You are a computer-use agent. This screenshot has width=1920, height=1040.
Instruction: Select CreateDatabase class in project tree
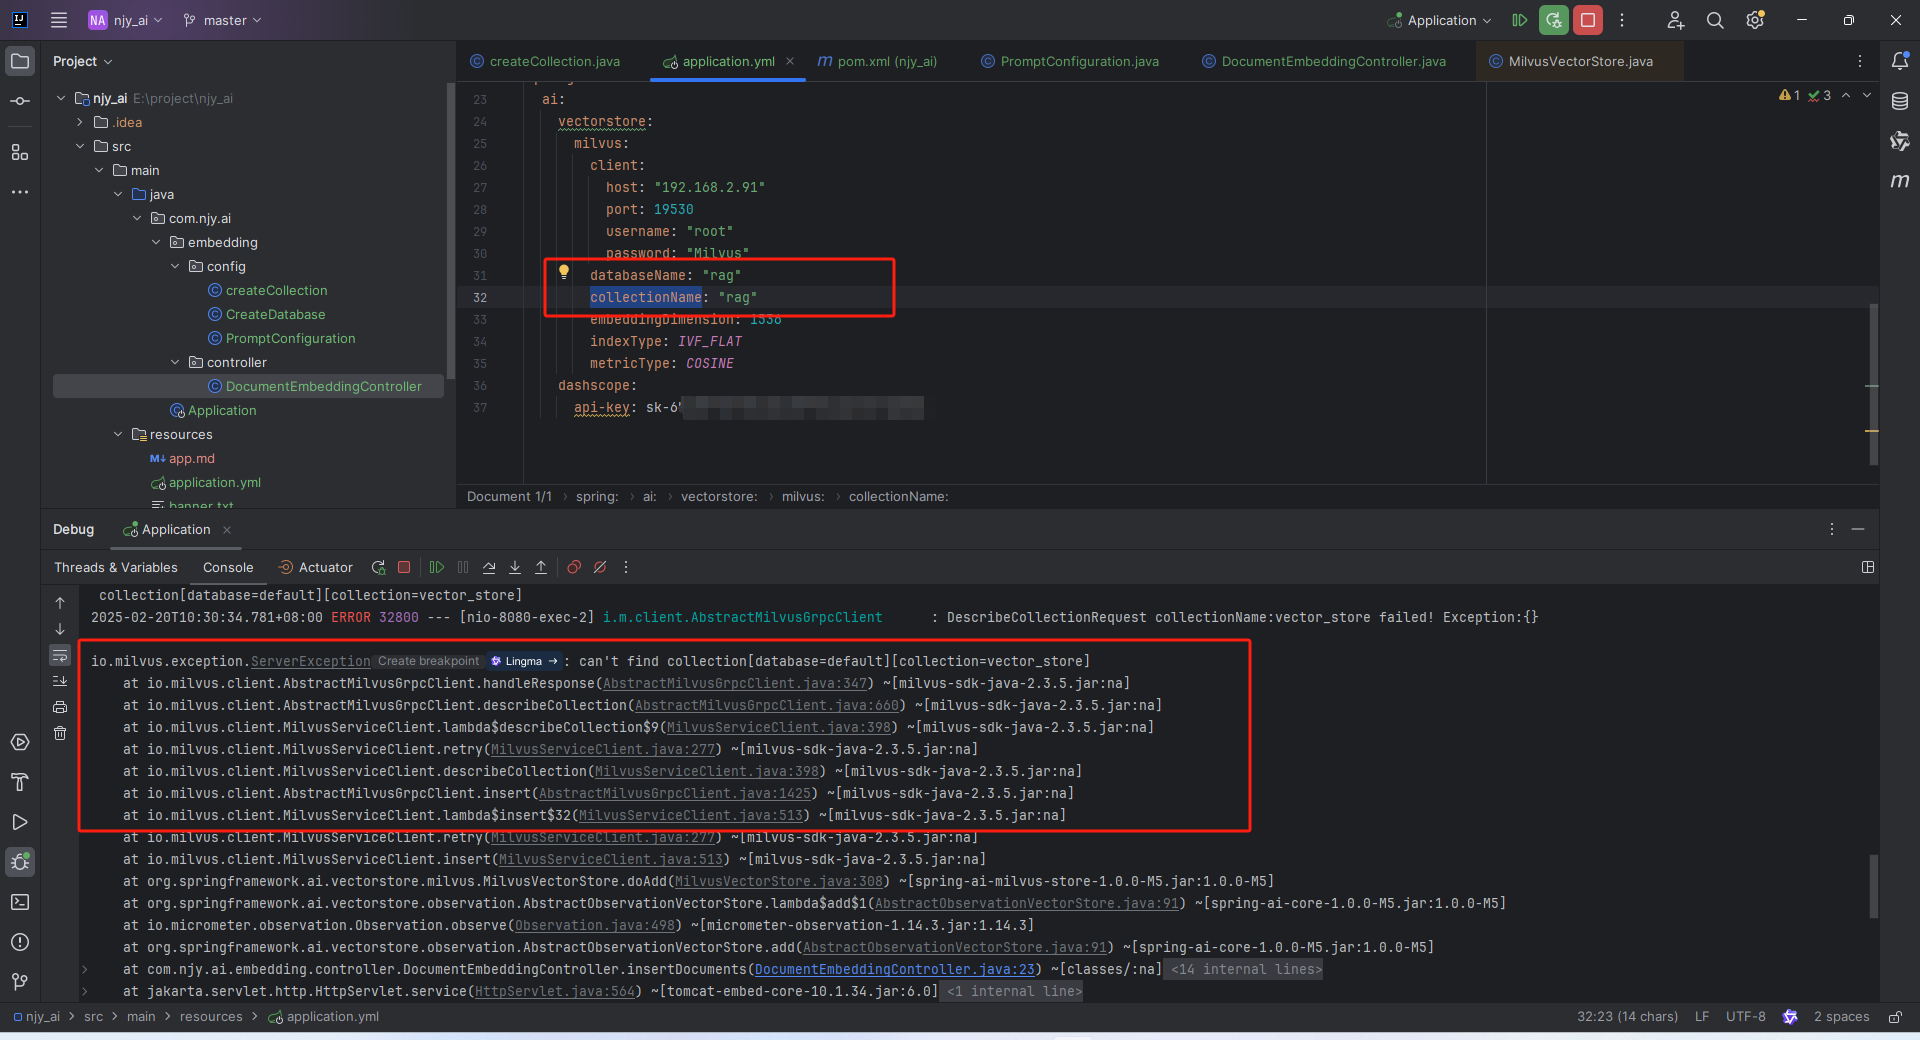(275, 315)
